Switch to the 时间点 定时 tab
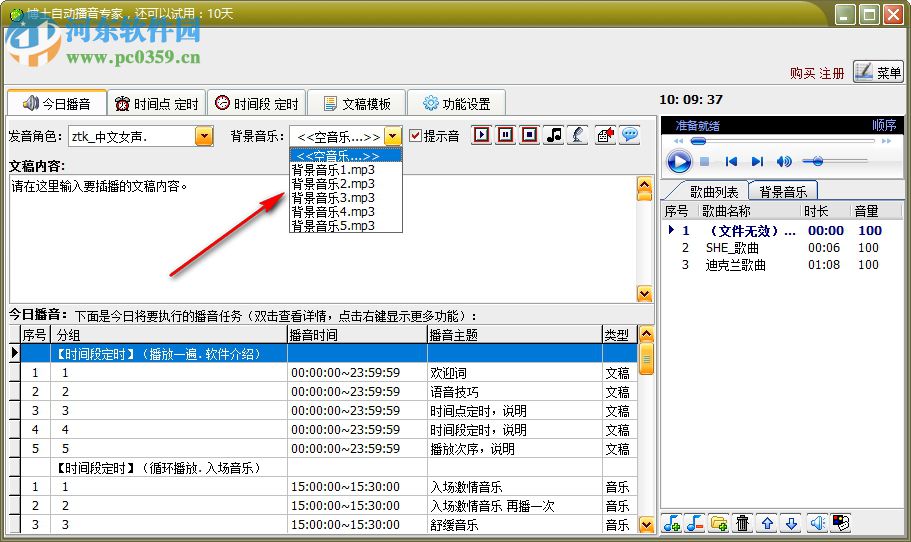Viewport: 911px width, 542px height. coord(156,104)
